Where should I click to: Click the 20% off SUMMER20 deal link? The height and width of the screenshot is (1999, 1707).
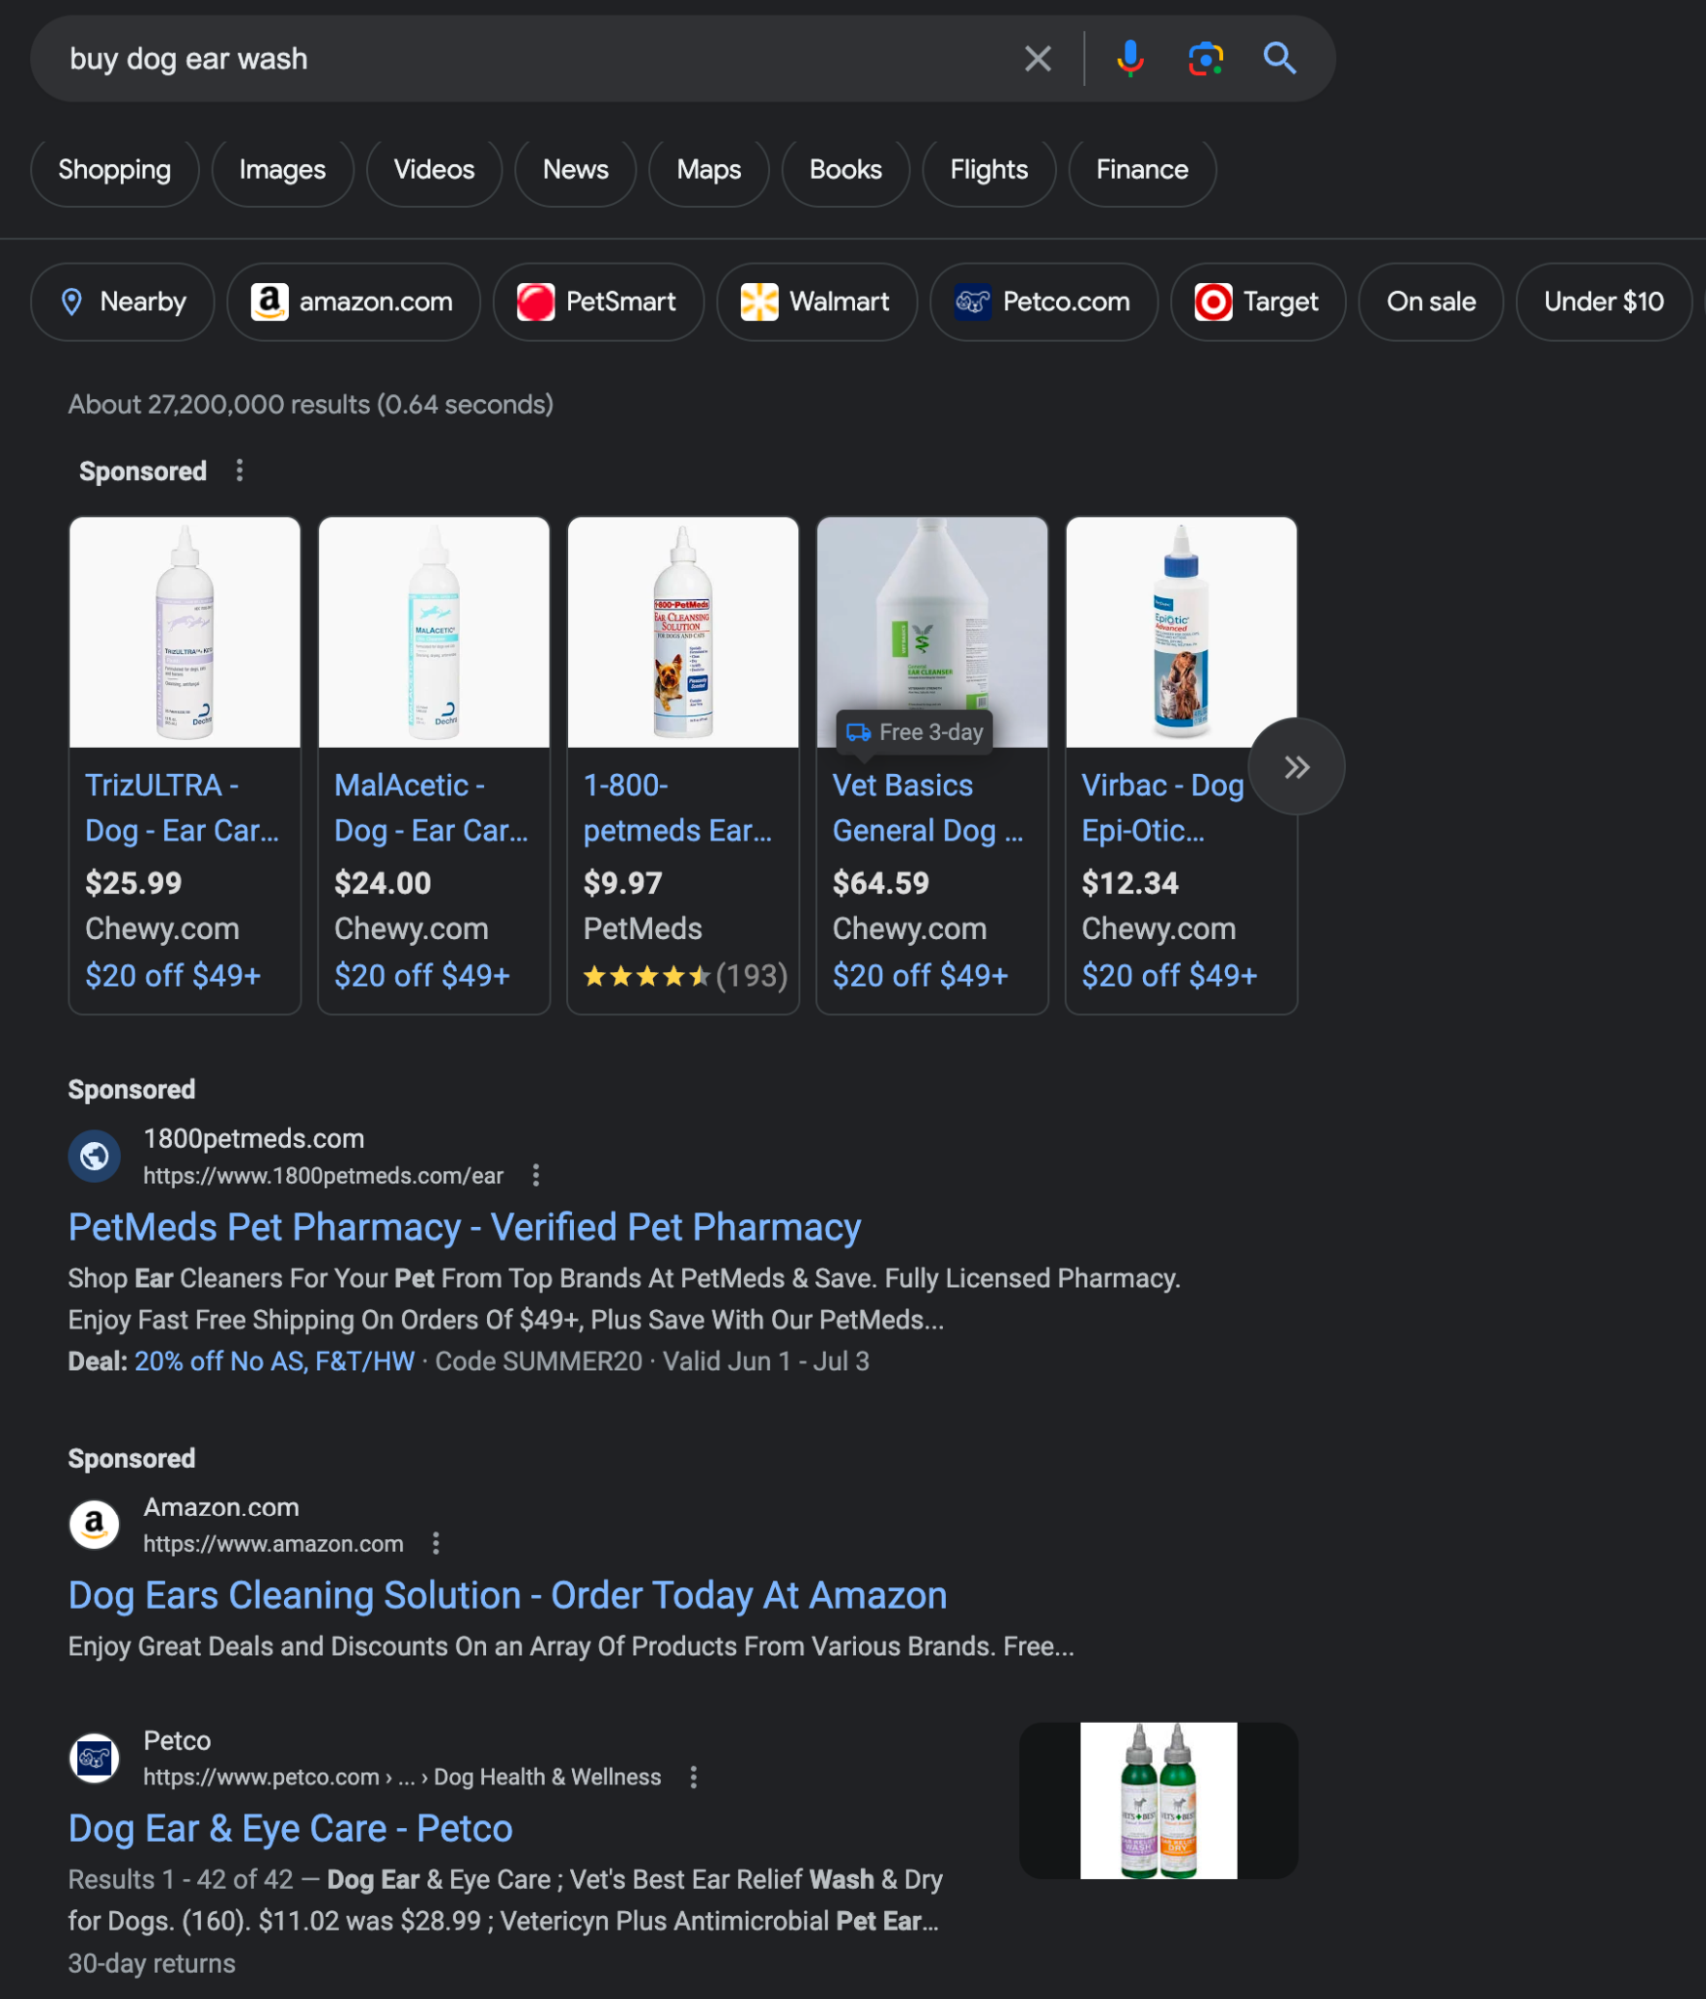pyautogui.click(x=274, y=1360)
